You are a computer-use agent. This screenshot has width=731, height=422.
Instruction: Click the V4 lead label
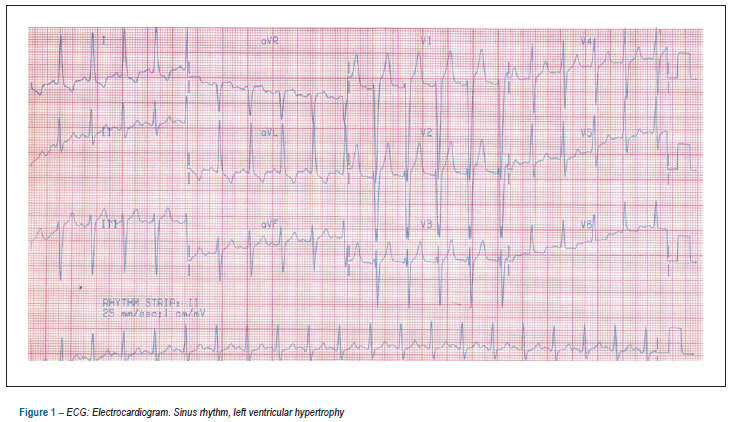tap(586, 41)
